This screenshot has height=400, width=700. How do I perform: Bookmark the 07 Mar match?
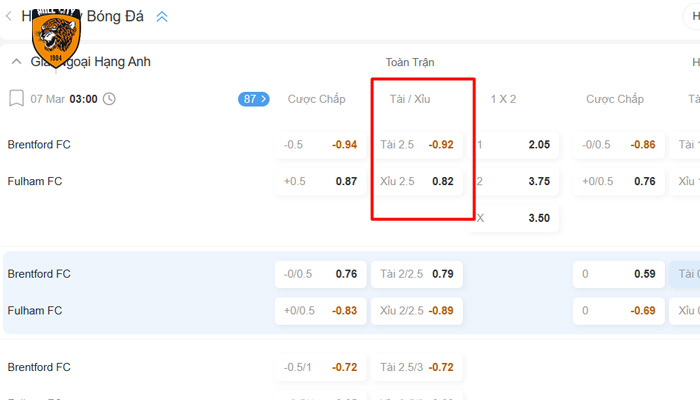click(15, 98)
